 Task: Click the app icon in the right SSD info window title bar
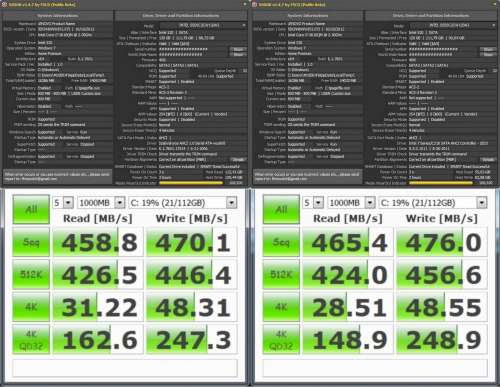click(255, 5)
